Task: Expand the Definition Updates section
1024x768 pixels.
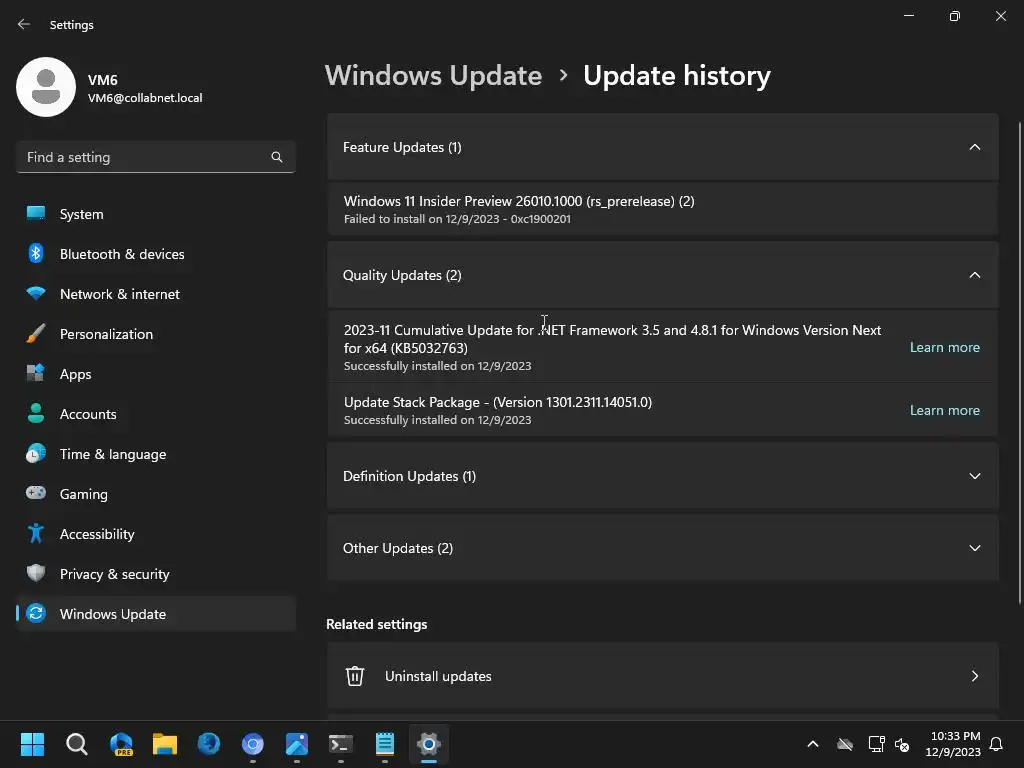Action: 975,476
